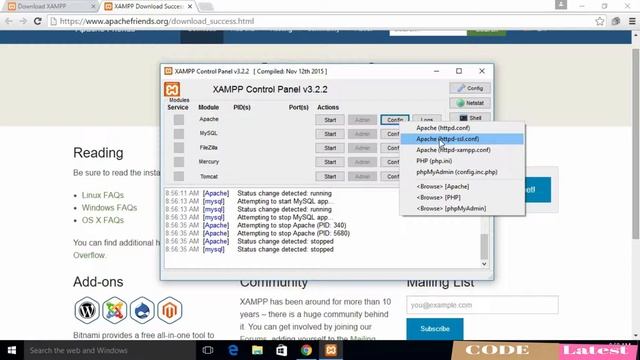Toggle FileZilla service checkbox
Image resolution: width=640 pixels, height=360 pixels.
(x=179, y=148)
